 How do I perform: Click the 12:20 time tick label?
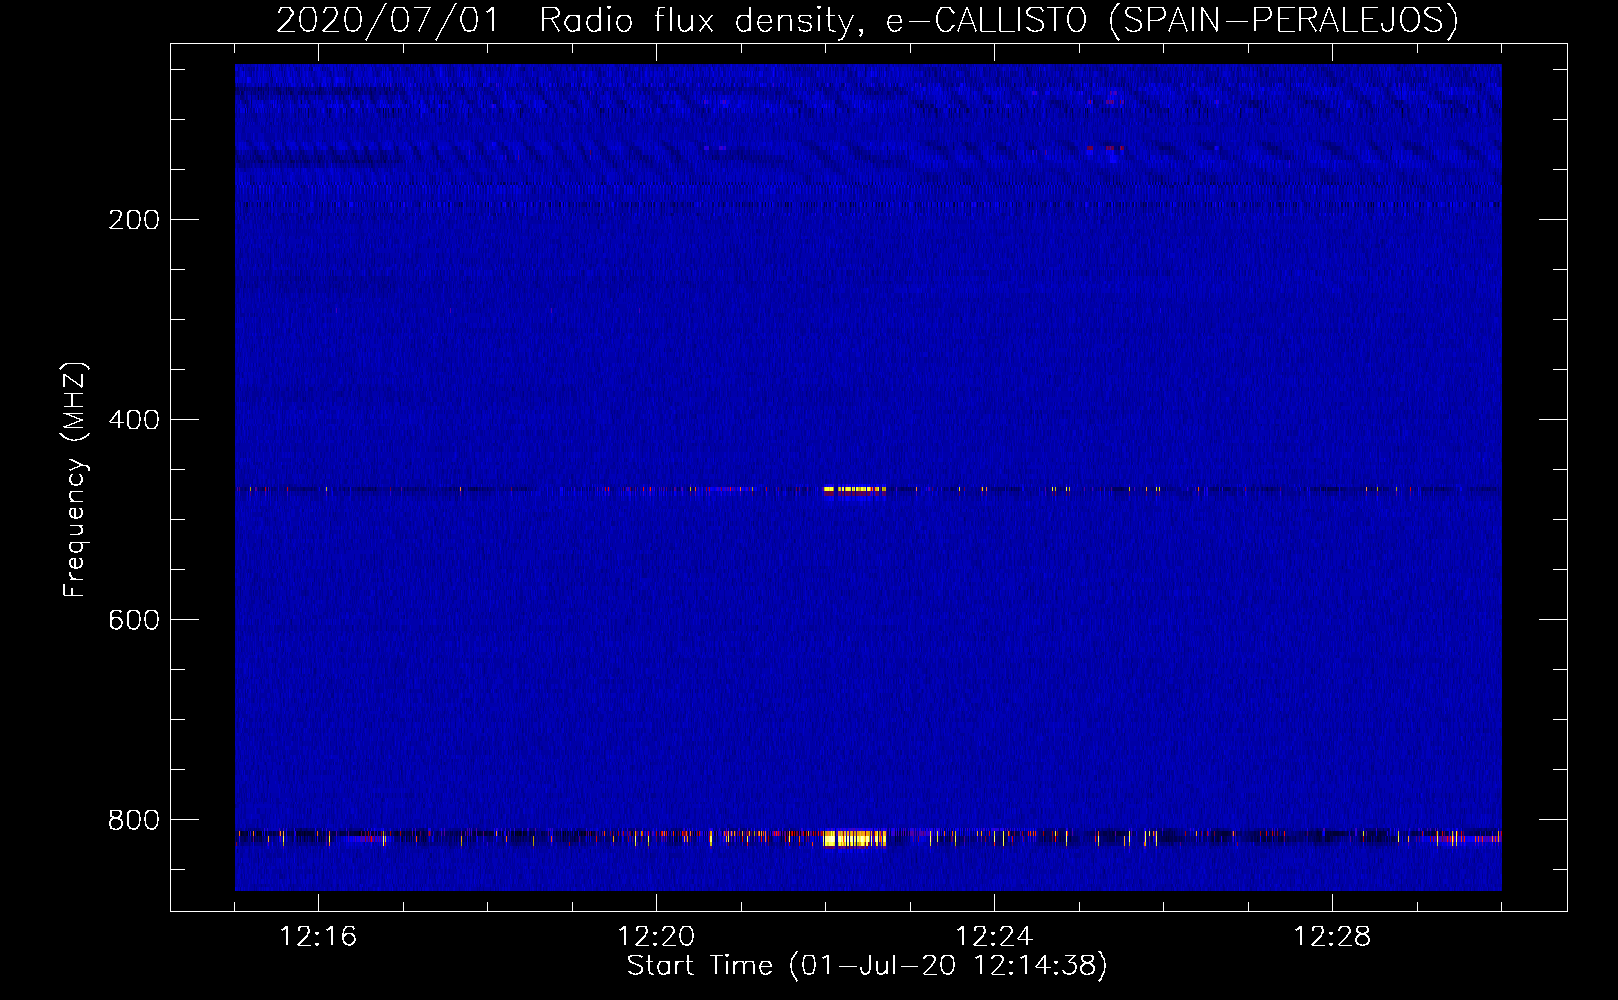point(656,937)
